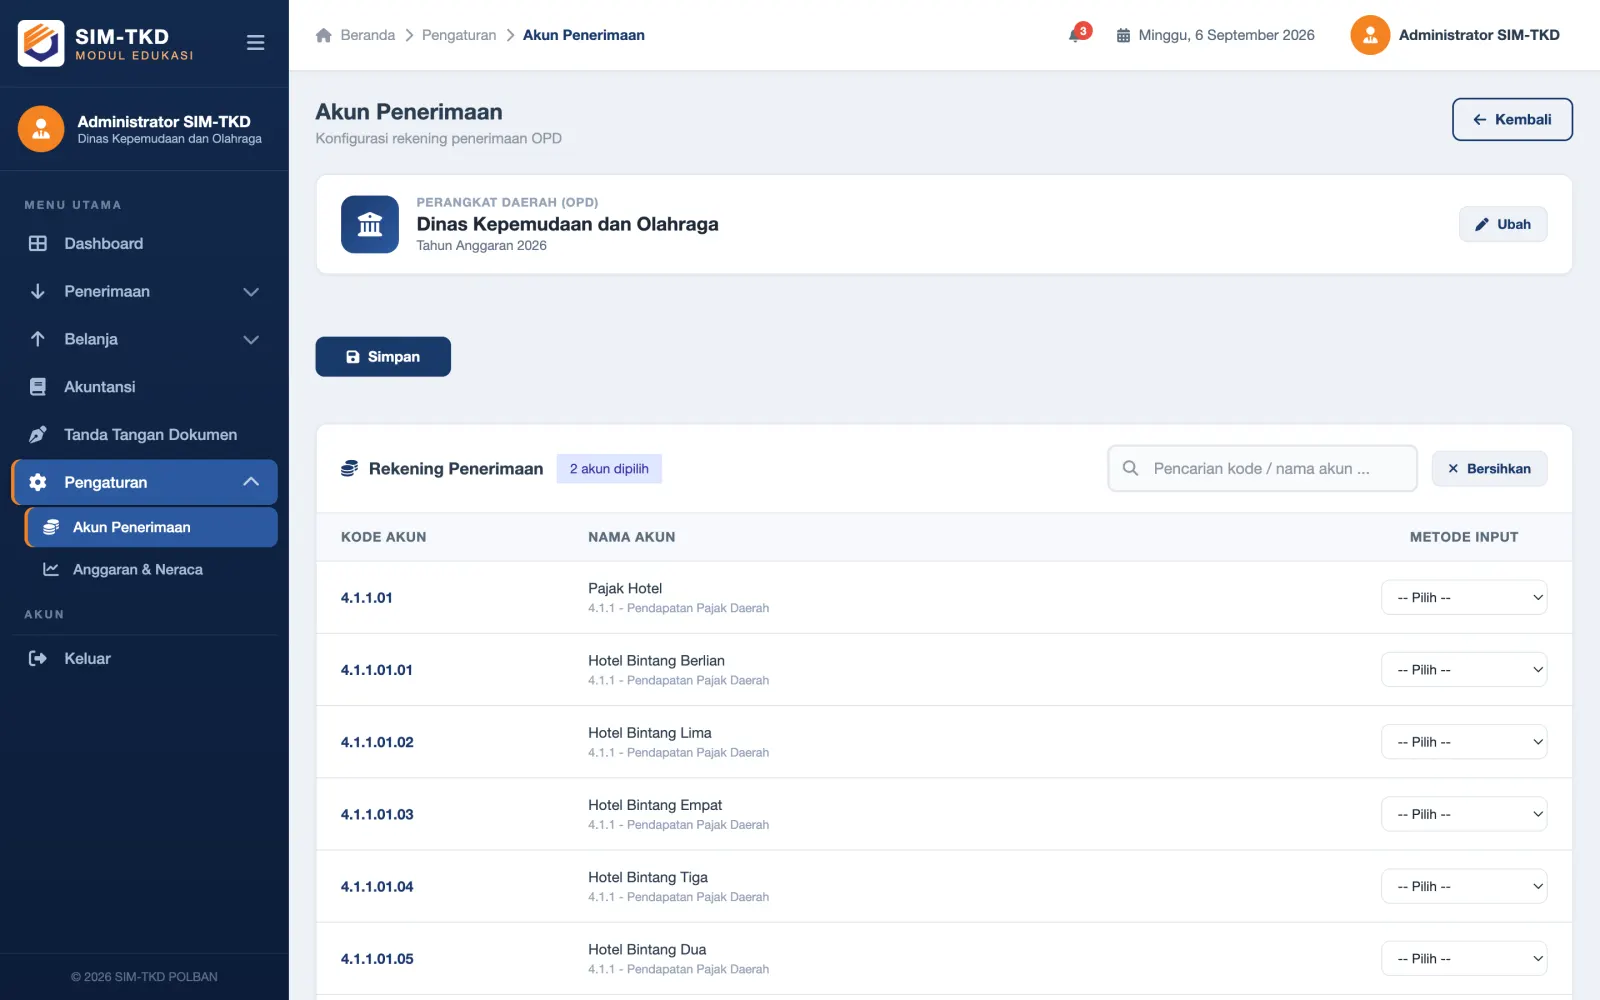Click the search magnifier icon

(x=1130, y=468)
